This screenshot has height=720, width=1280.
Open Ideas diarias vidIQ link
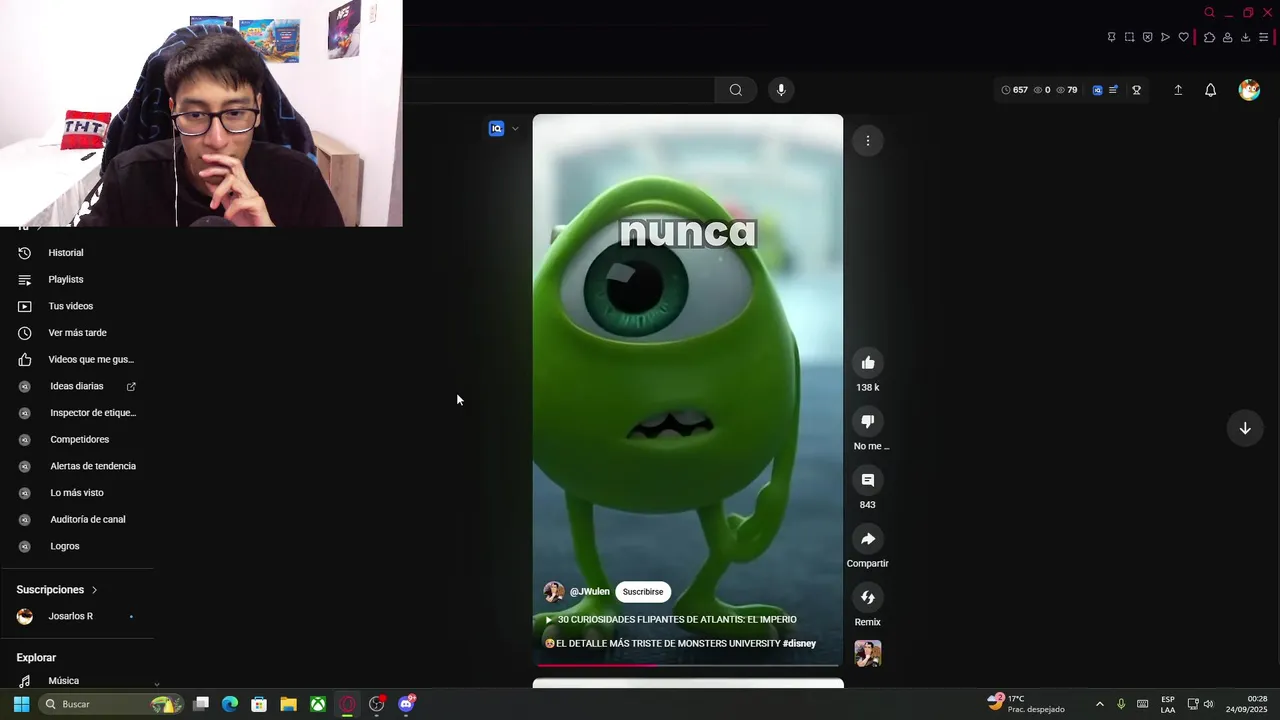tap(77, 386)
